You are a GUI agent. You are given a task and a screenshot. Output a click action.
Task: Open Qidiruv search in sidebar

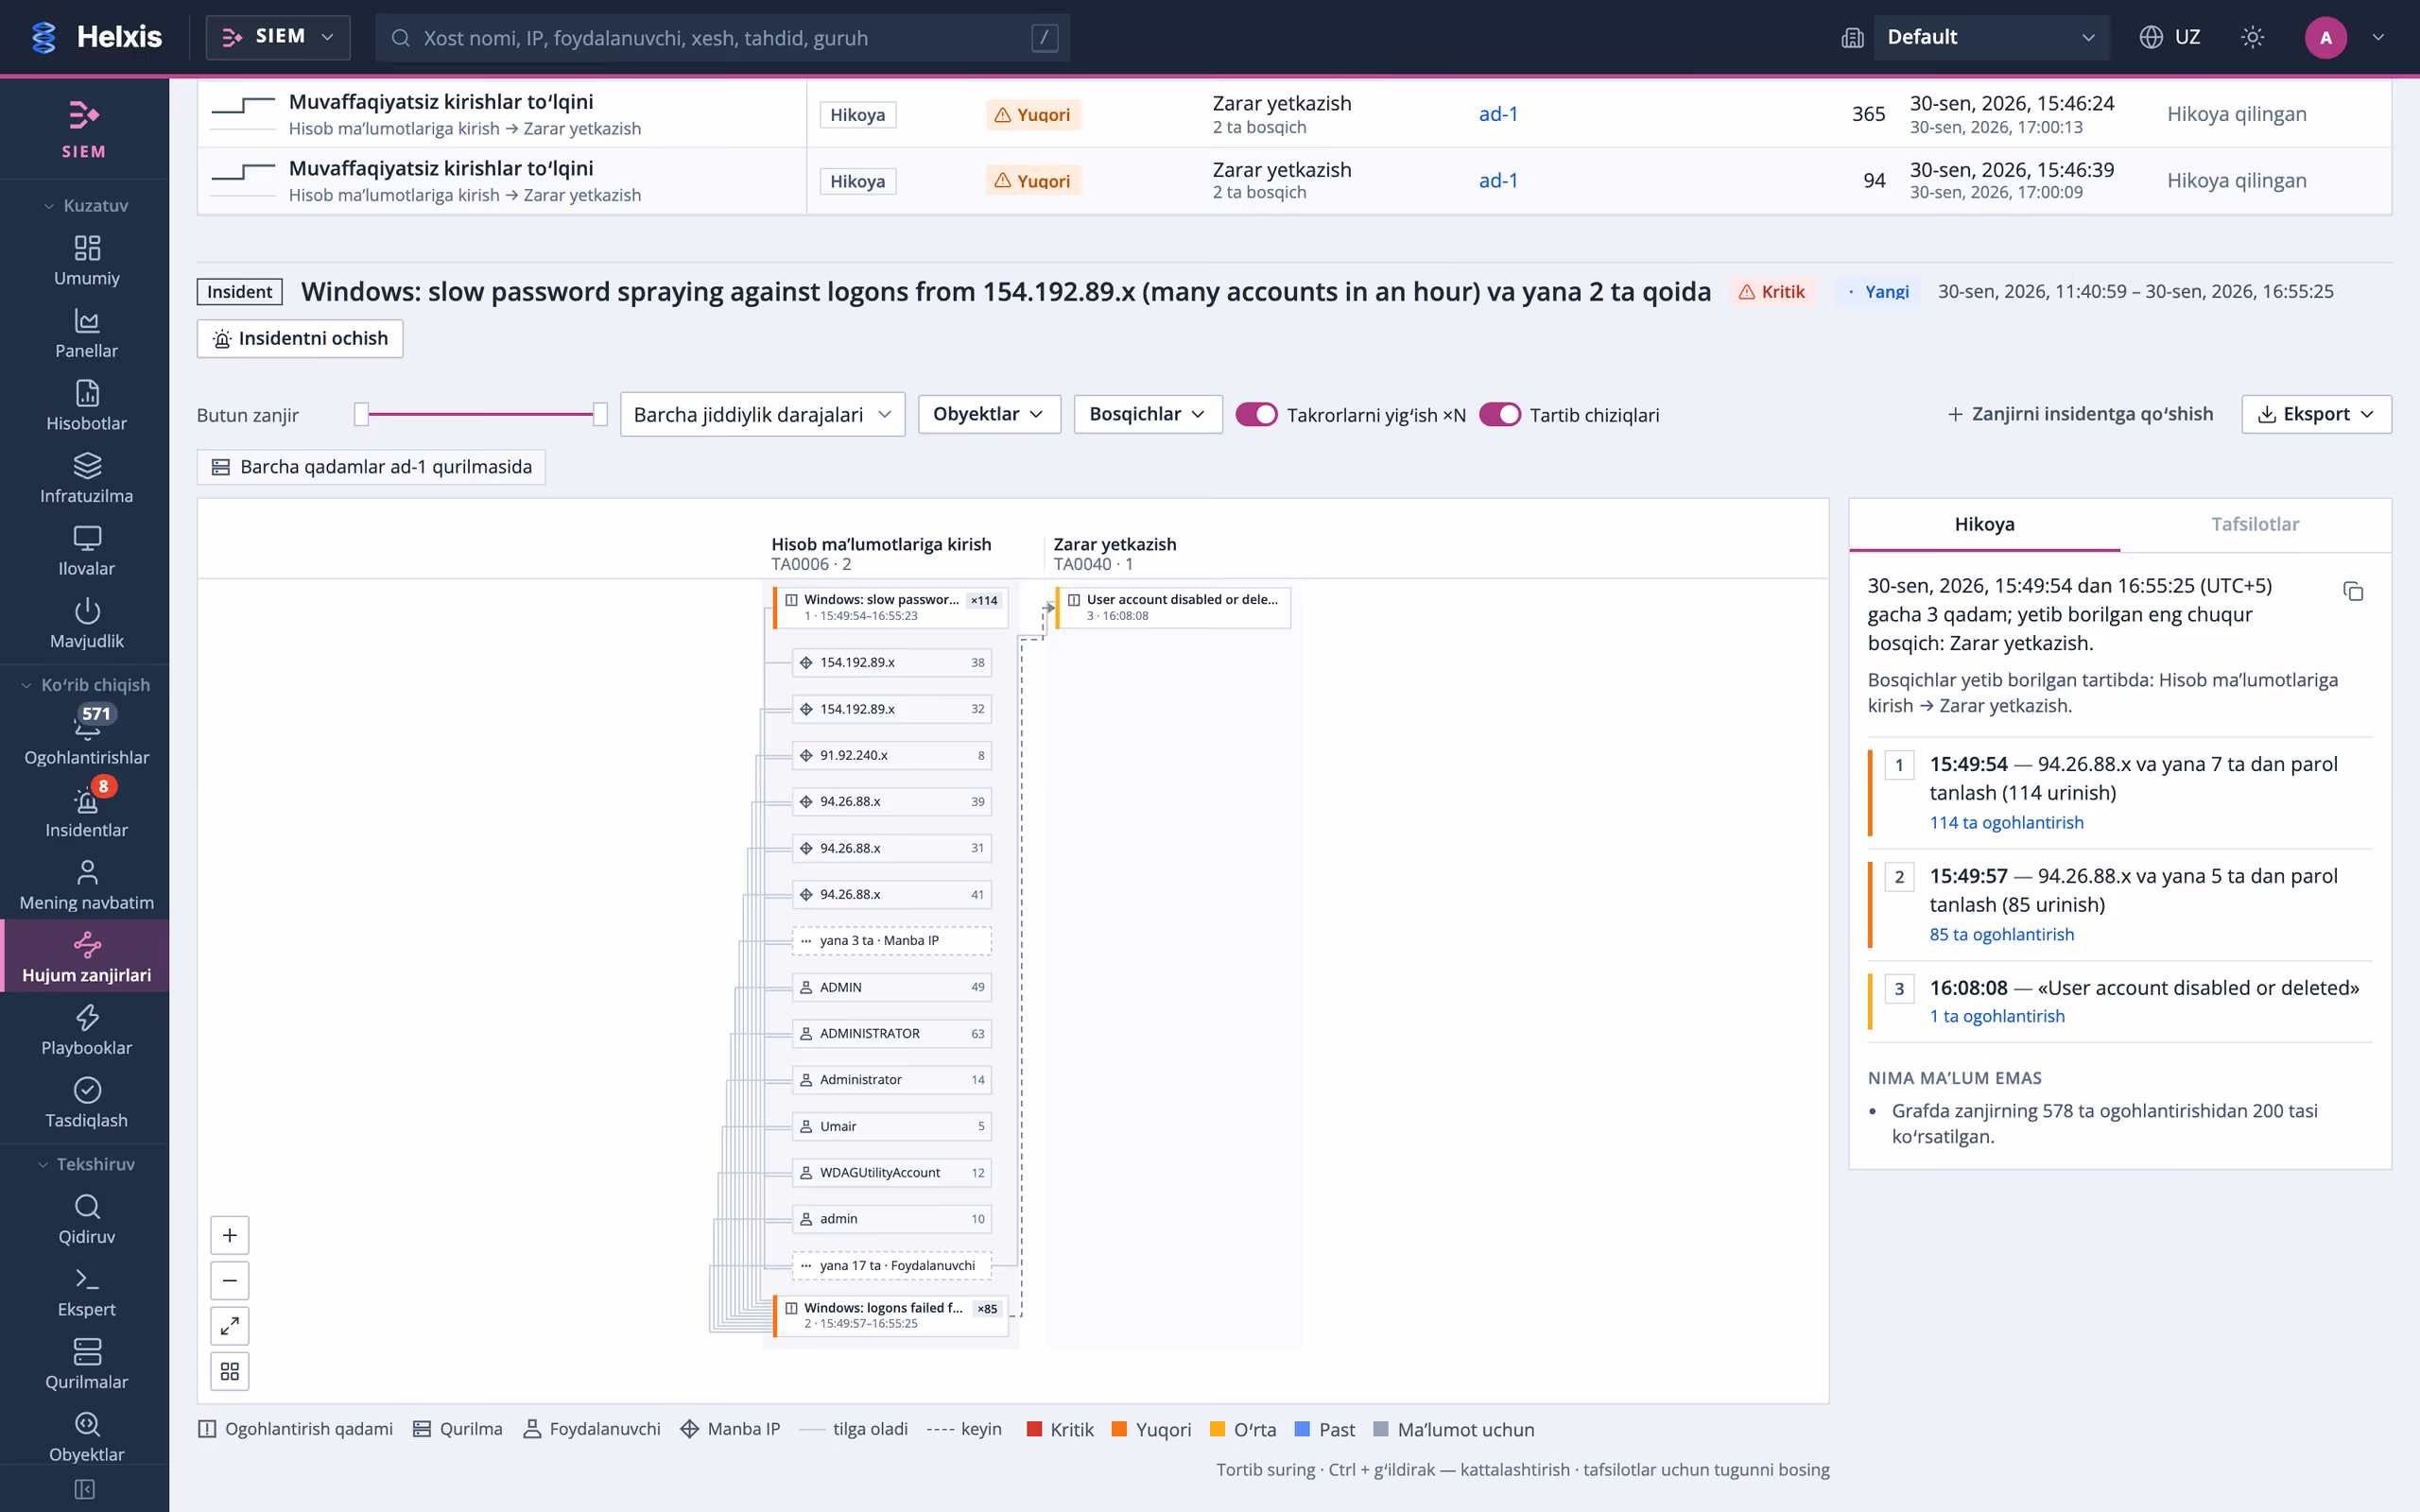(86, 1219)
